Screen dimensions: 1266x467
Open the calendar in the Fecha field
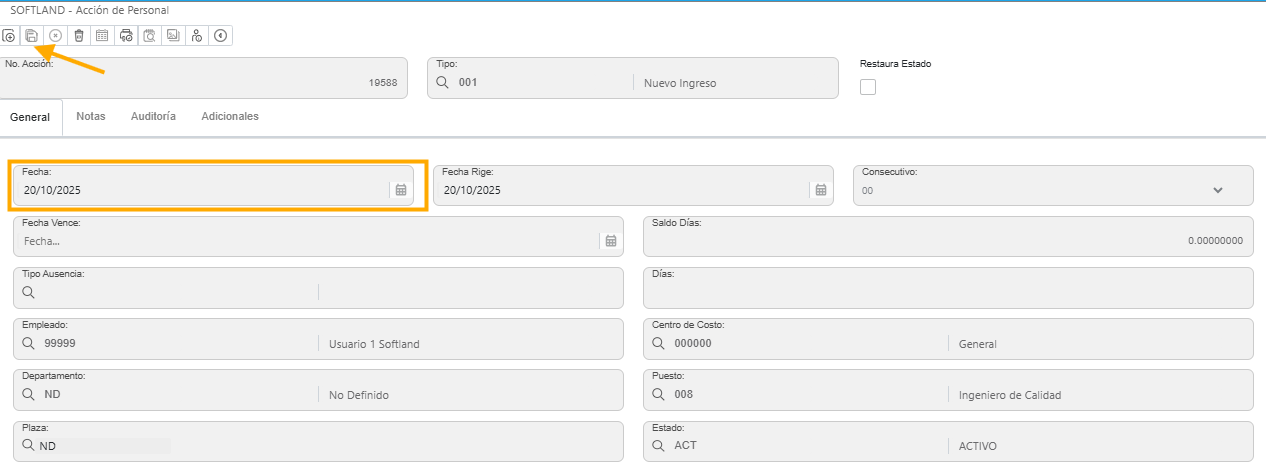pyautogui.click(x=400, y=190)
